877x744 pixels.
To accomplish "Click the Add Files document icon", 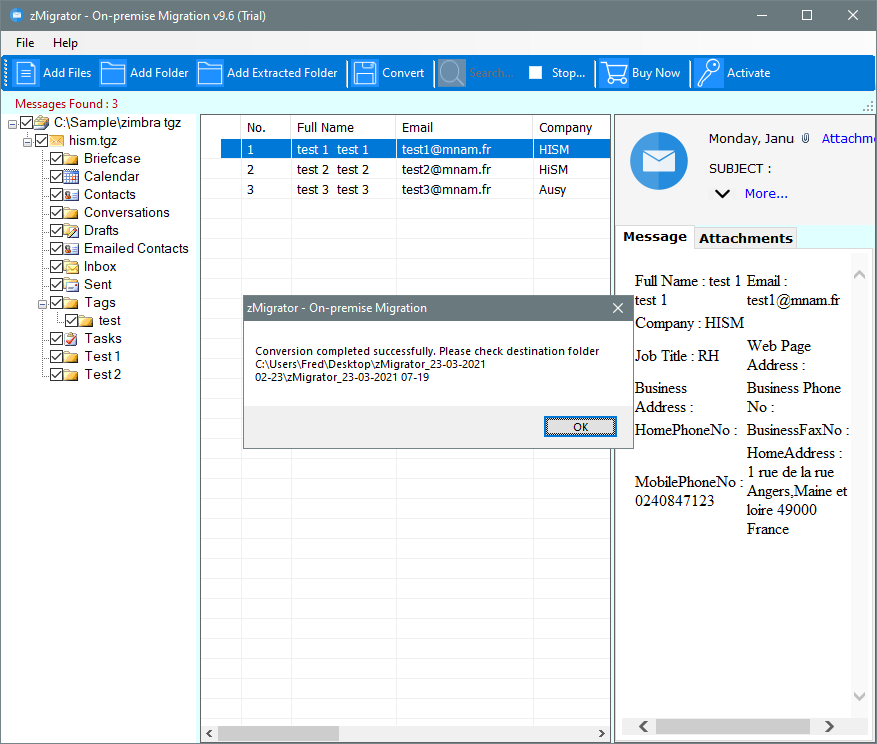I will [x=26, y=73].
